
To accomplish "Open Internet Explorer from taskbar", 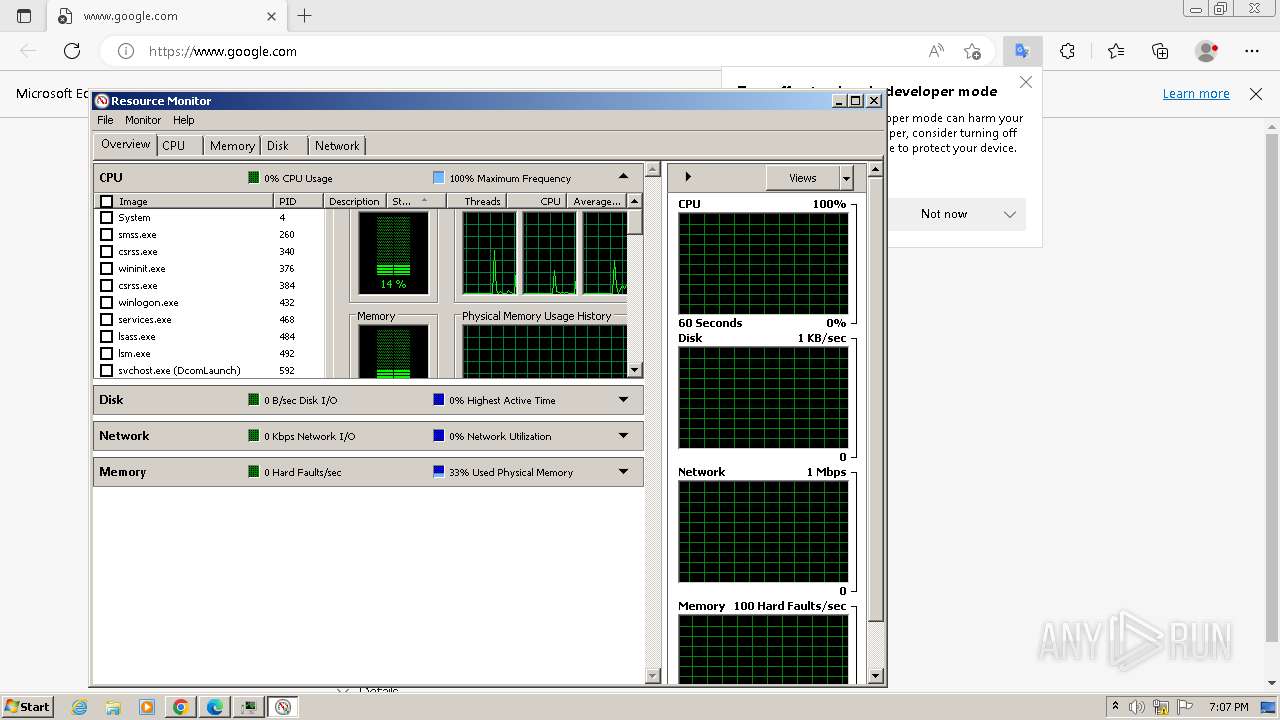I will coord(80,707).
